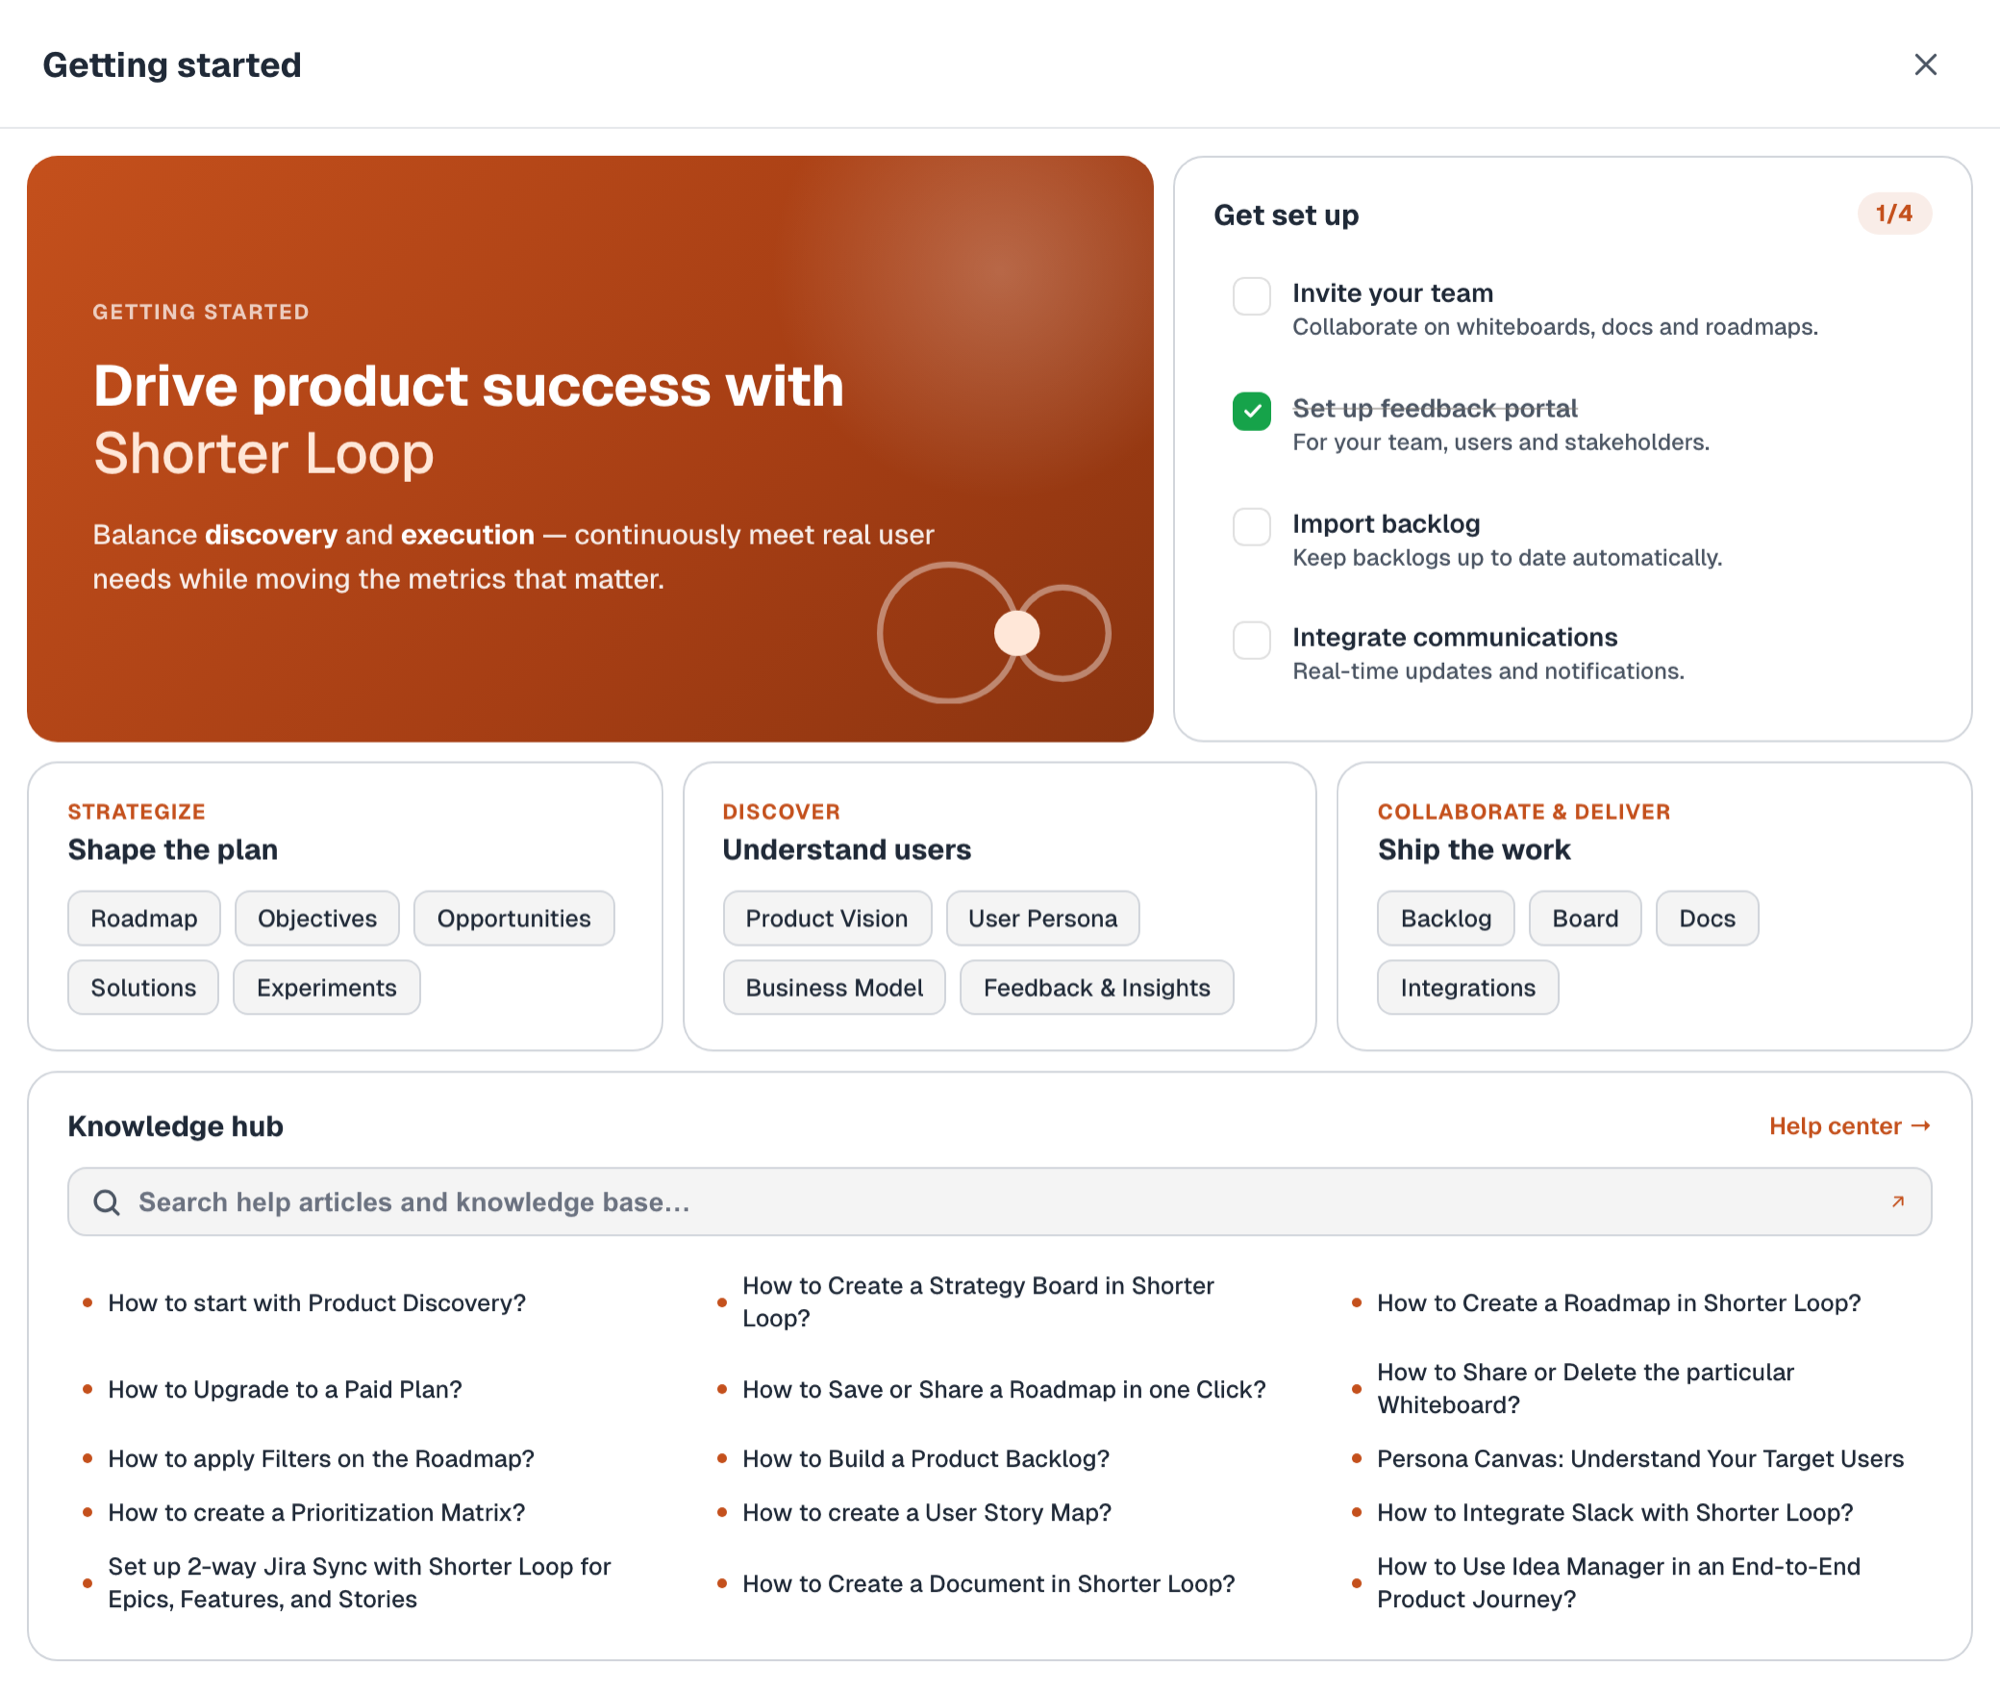Open the Experiments chip
Screen dimensions: 2000x1692
(x=327, y=987)
